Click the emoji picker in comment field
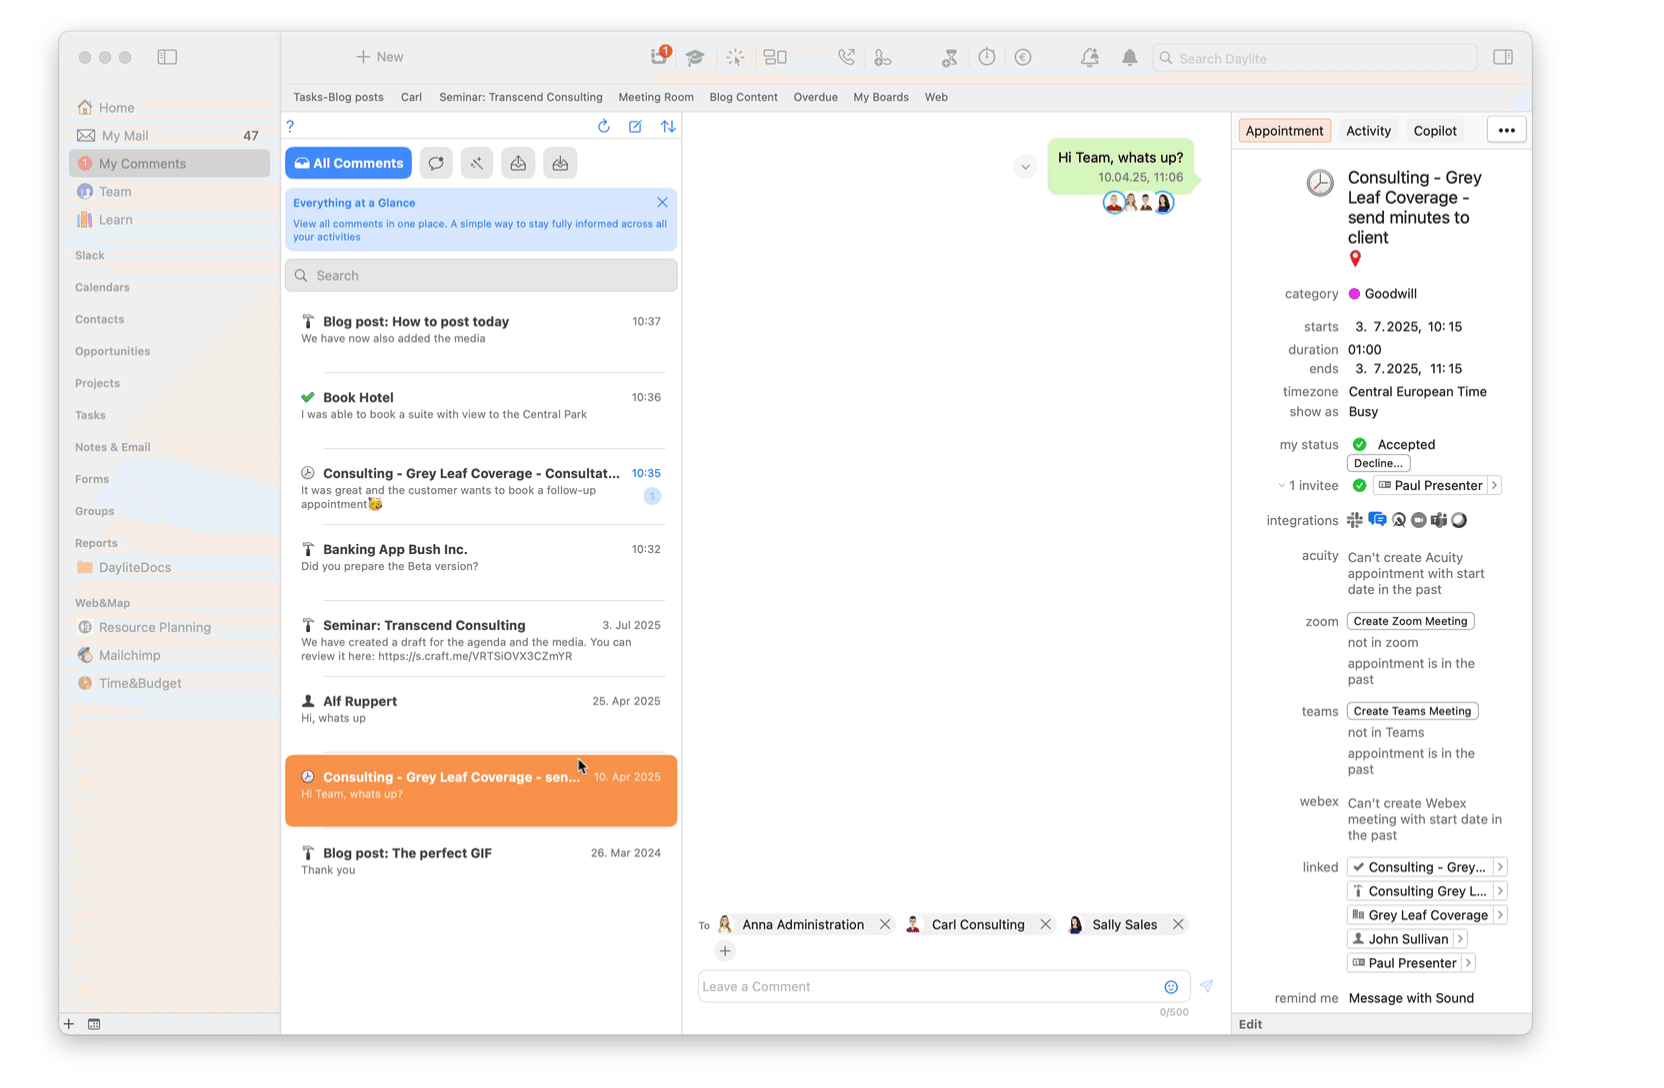 click(x=1171, y=987)
